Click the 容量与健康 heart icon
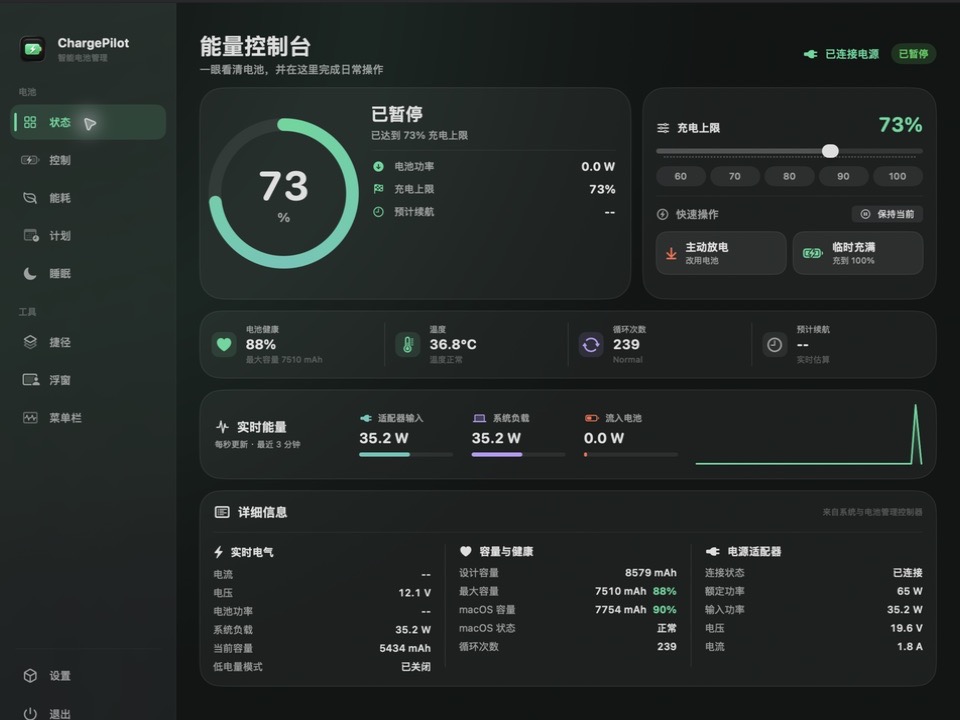This screenshot has width=960, height=720. point(466,551)
